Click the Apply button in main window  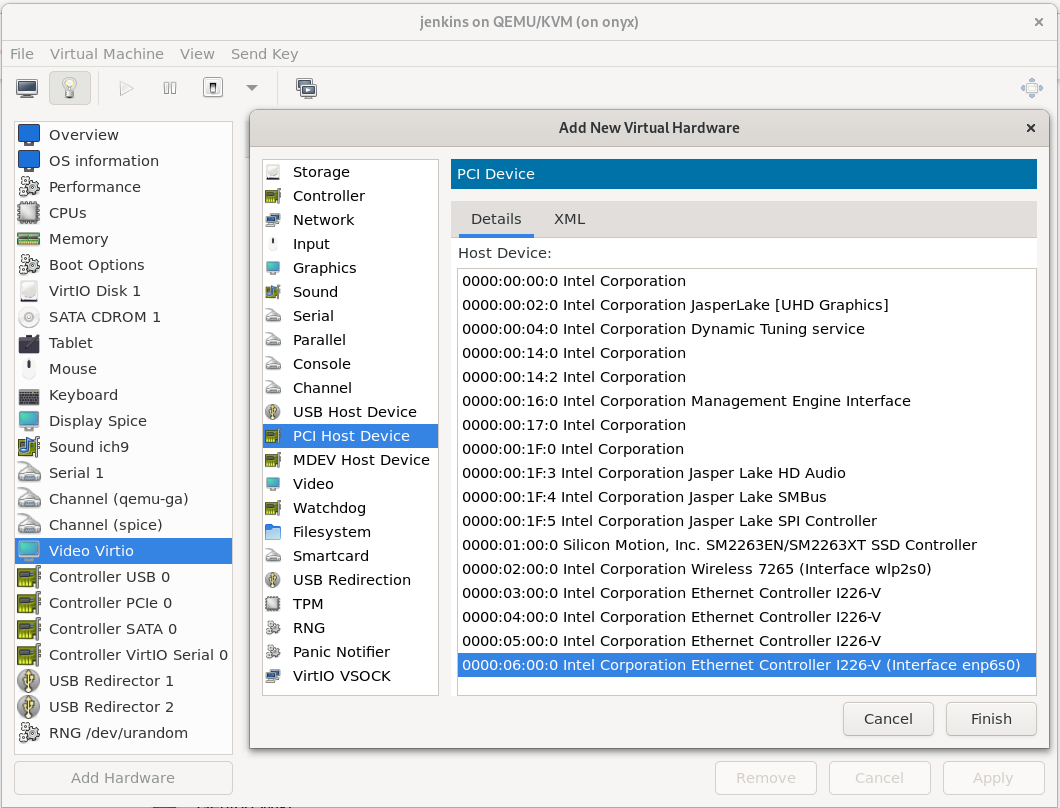click(994, 778)
